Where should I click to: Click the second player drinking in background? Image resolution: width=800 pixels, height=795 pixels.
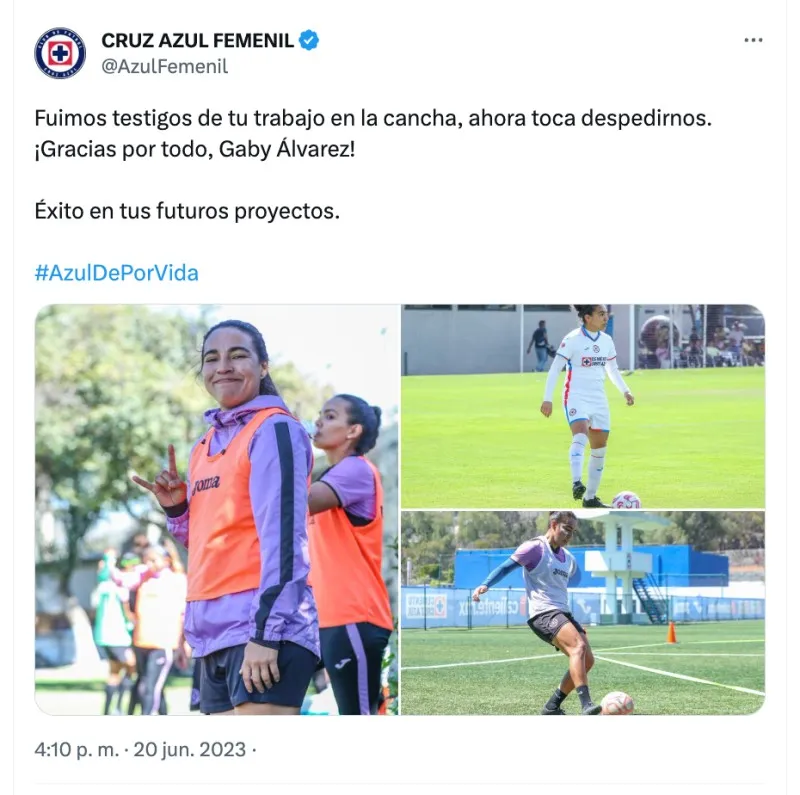(x=348, y=554)
